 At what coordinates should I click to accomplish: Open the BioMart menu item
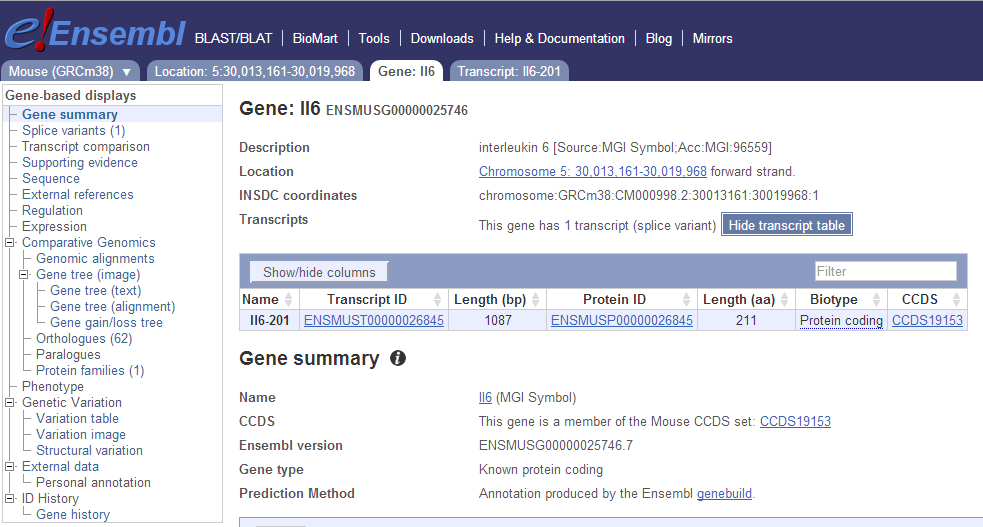pos(315,38)
